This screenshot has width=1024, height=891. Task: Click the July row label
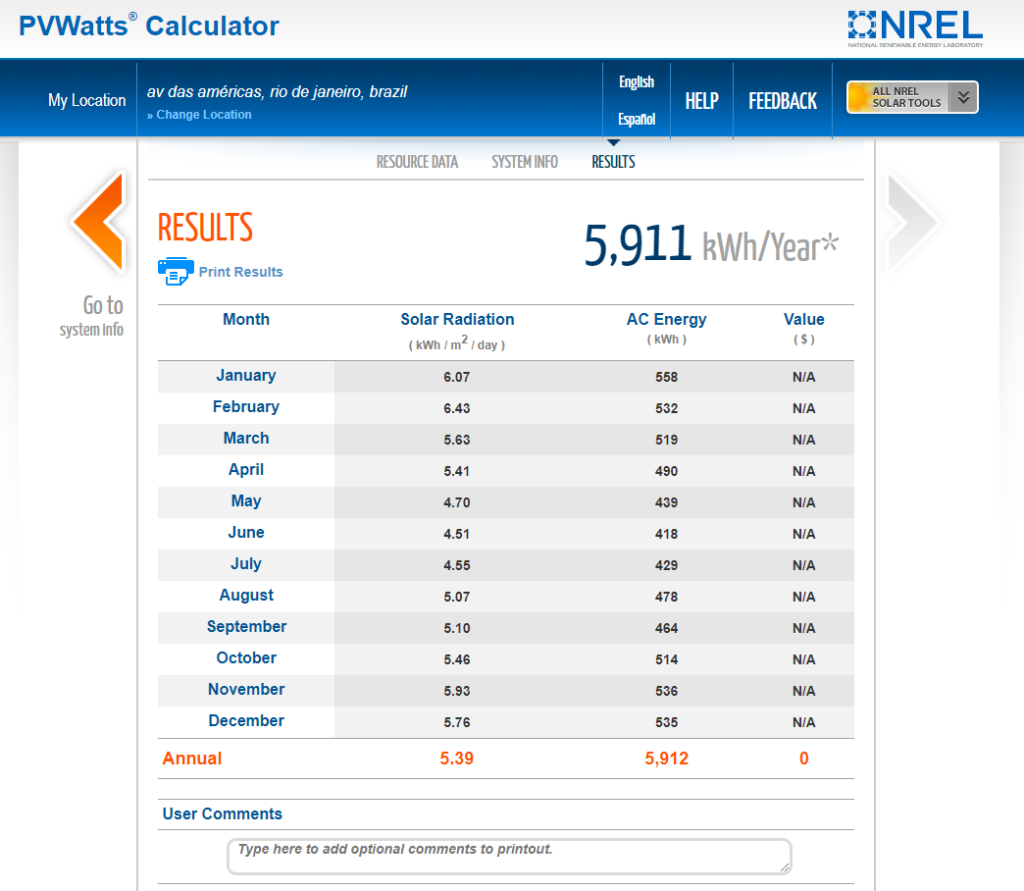click(x=246, y=564)
